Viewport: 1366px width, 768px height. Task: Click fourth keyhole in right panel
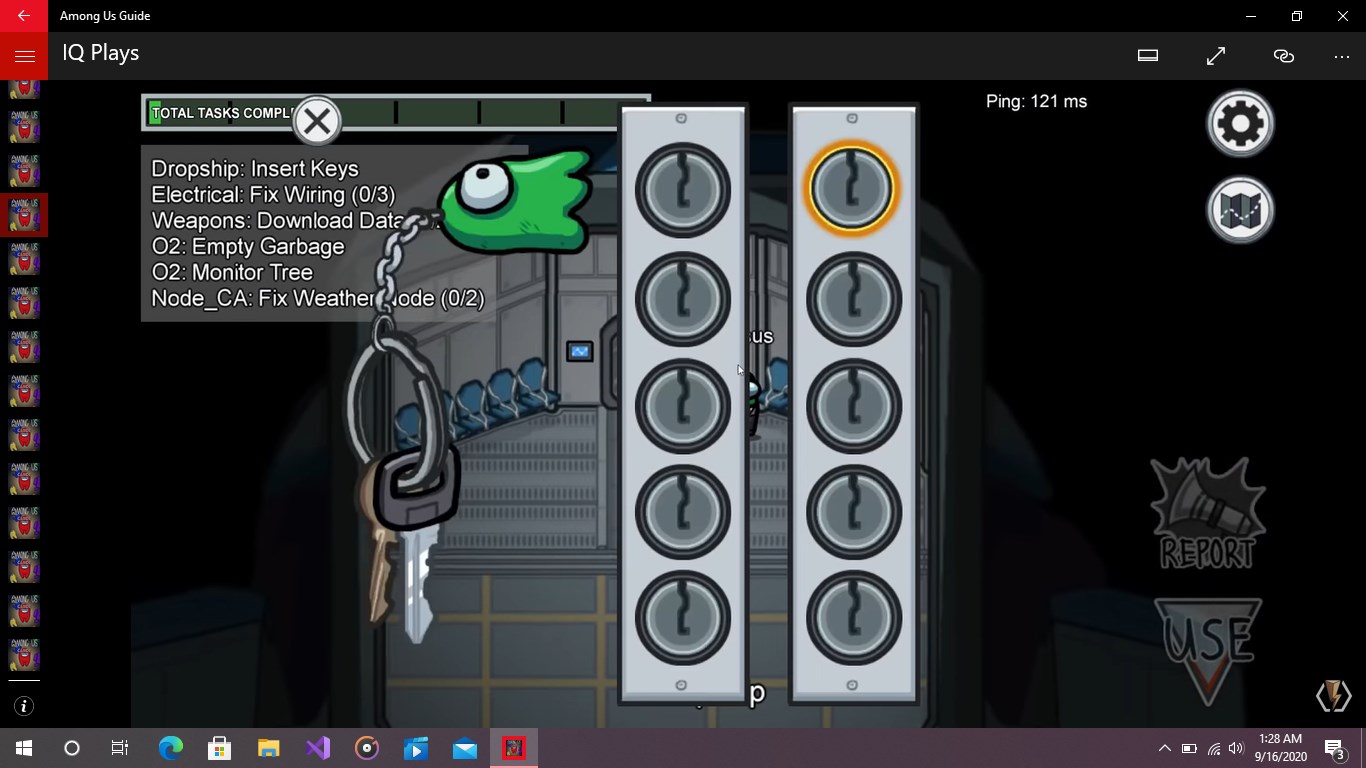pyautogui.click(x=853, y=513)
